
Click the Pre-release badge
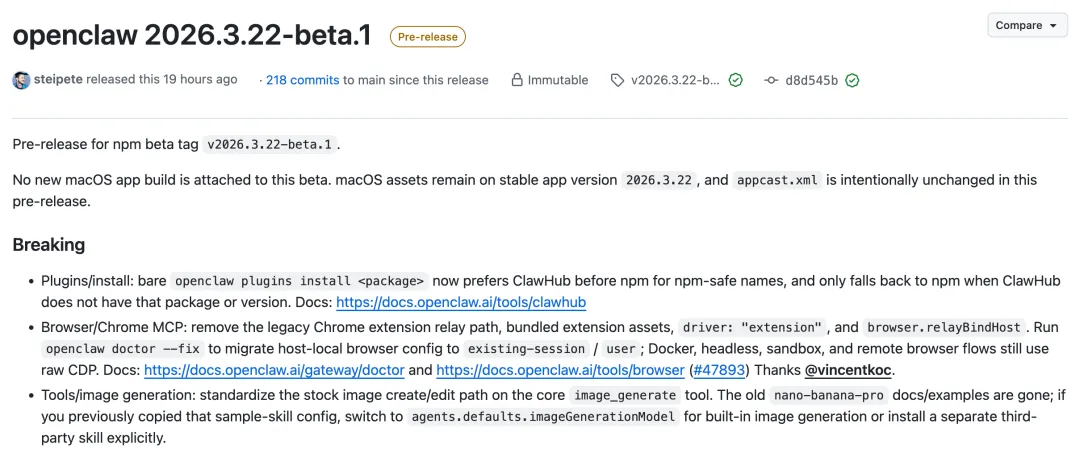[427, 37]
